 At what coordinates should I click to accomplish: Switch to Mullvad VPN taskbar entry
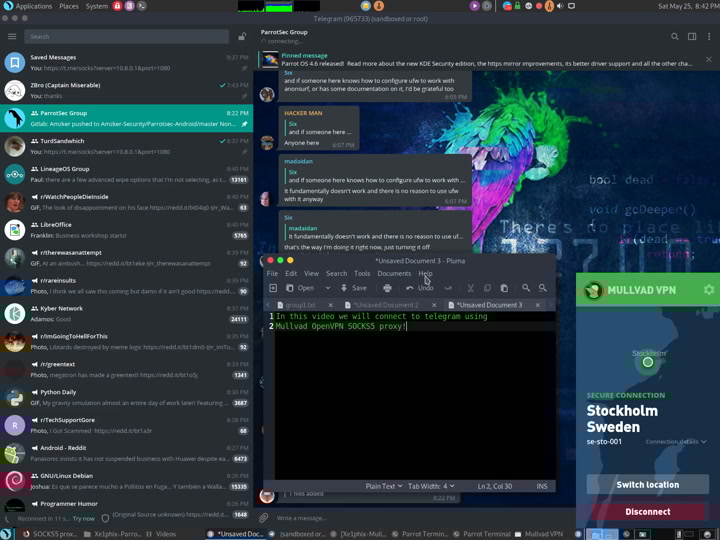(540, 534)
